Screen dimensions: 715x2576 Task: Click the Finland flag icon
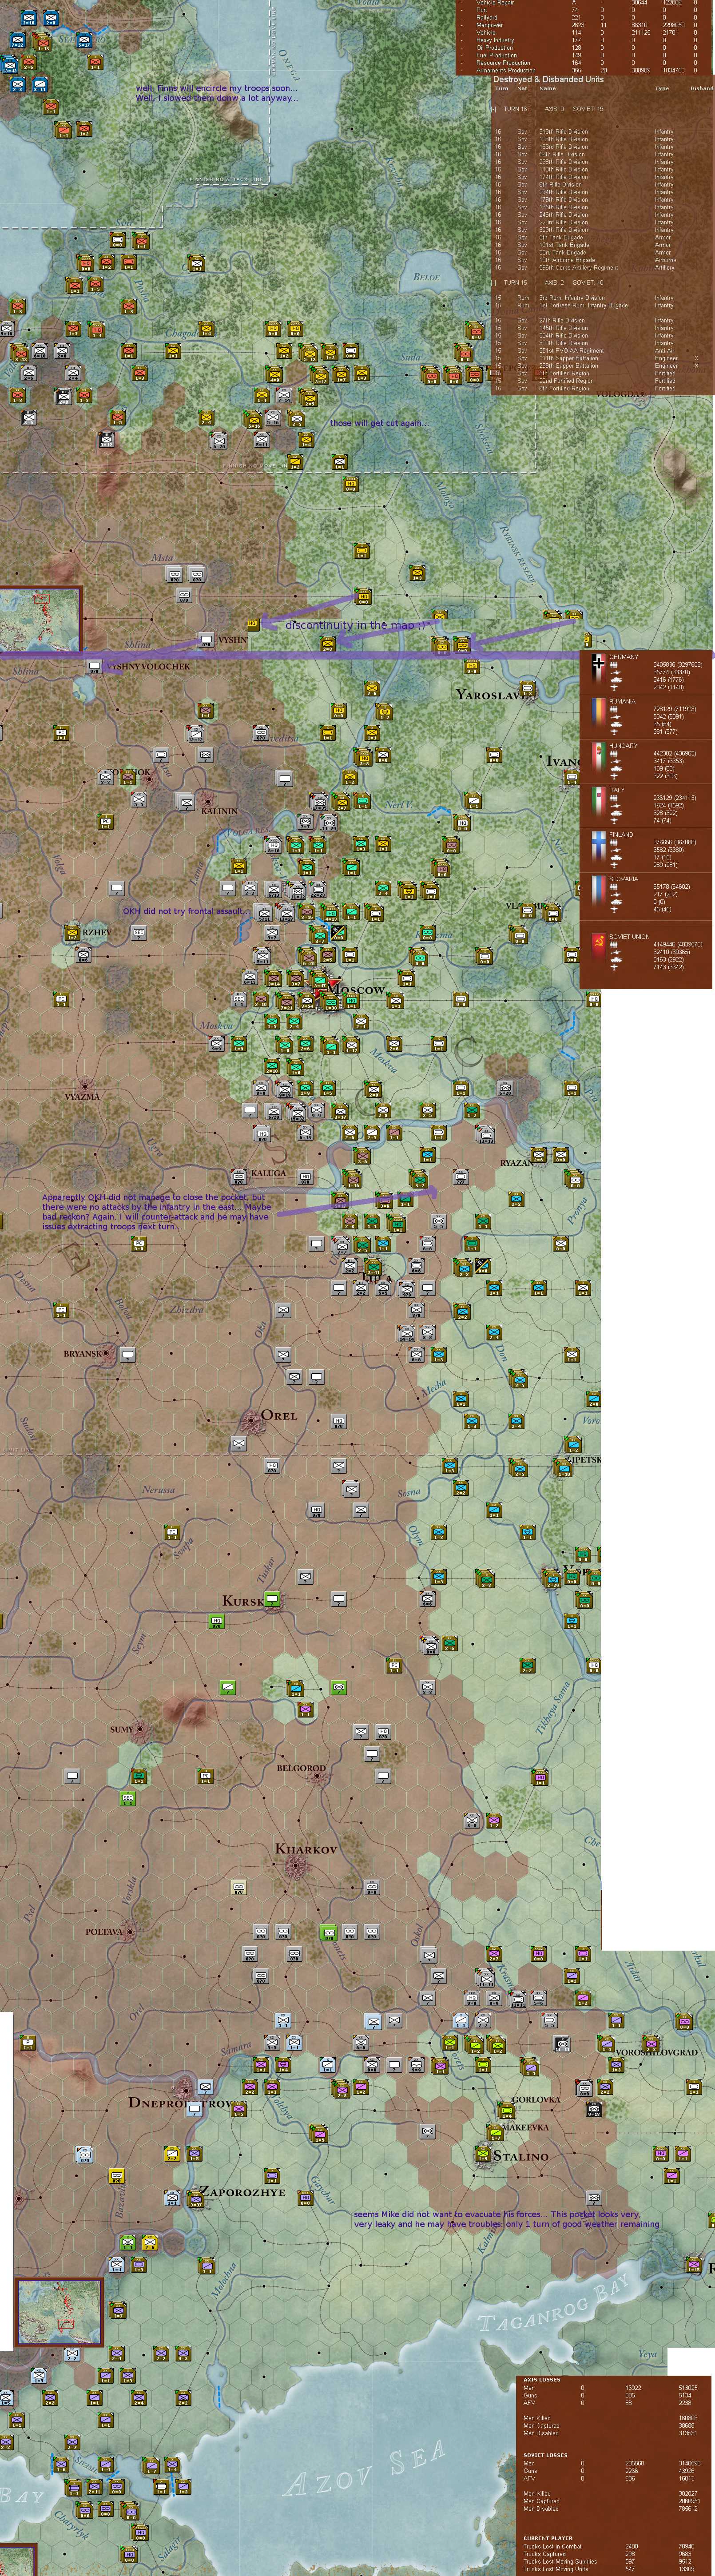pyautogui.click(x=599, y=846)
